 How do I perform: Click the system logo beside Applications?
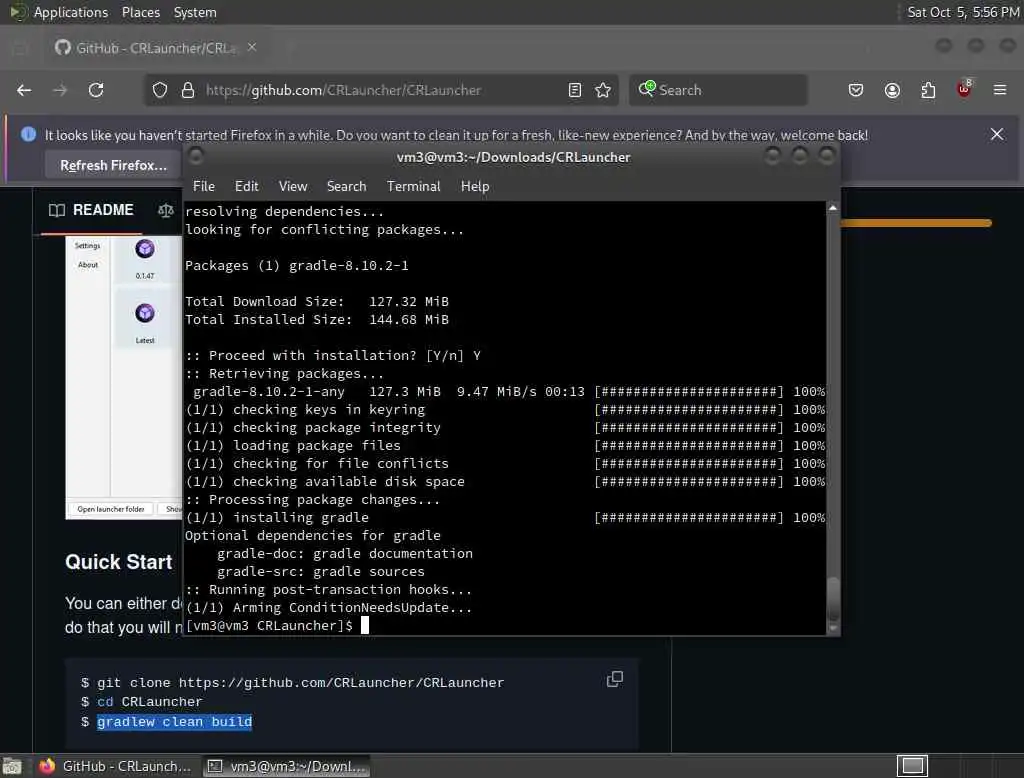[18, 12]
